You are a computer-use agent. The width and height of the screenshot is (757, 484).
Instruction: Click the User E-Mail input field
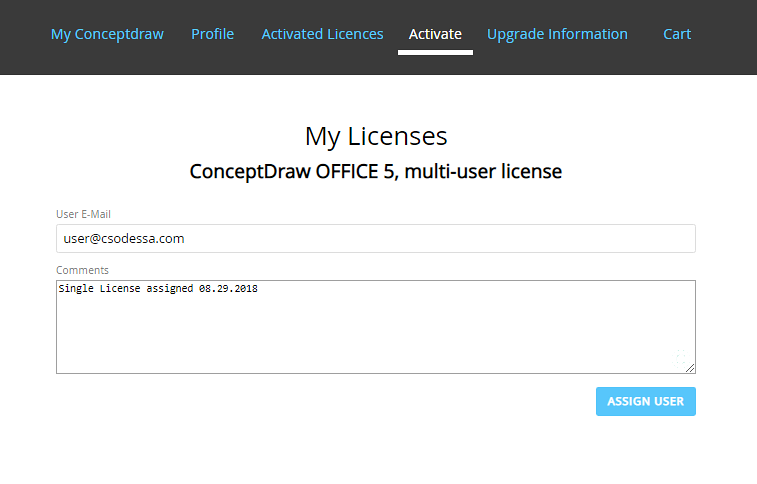pyautogui.click(x=376, y=238)
